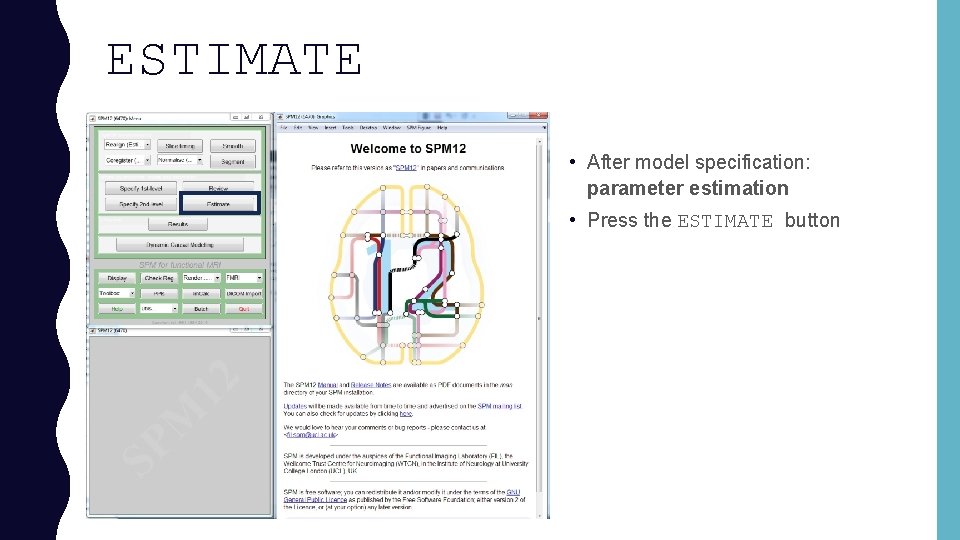Viewport: 960px width, 540px height.
Task: Open the SPM mailing list link
Action: pyautogui.click(x=499, y=406)
